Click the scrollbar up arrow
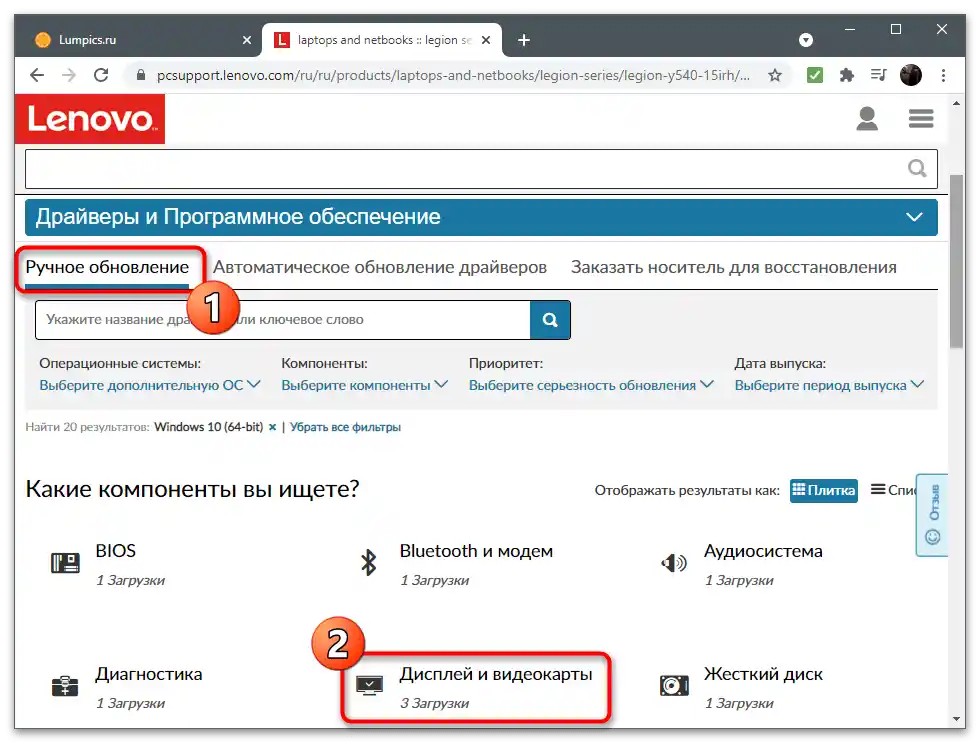 956,103
